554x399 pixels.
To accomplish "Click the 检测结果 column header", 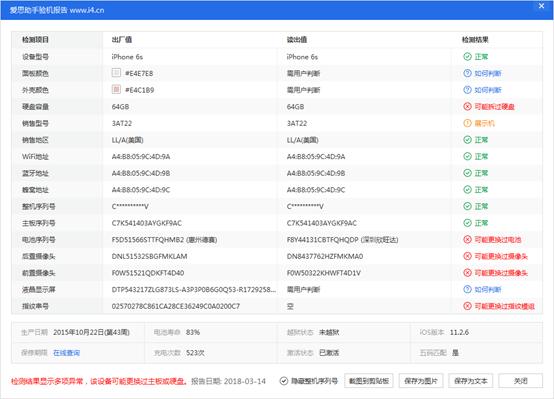I will point(475,40).
